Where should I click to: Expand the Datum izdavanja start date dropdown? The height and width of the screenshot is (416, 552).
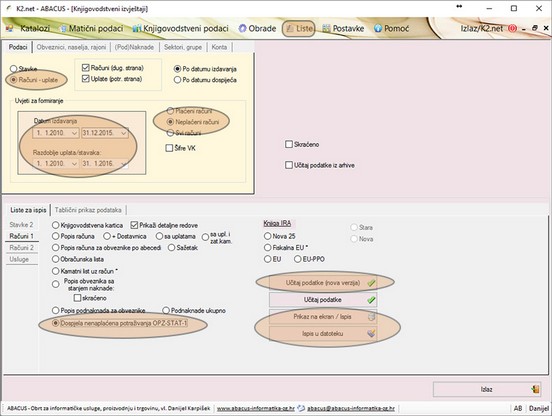[x=74, y=133]
